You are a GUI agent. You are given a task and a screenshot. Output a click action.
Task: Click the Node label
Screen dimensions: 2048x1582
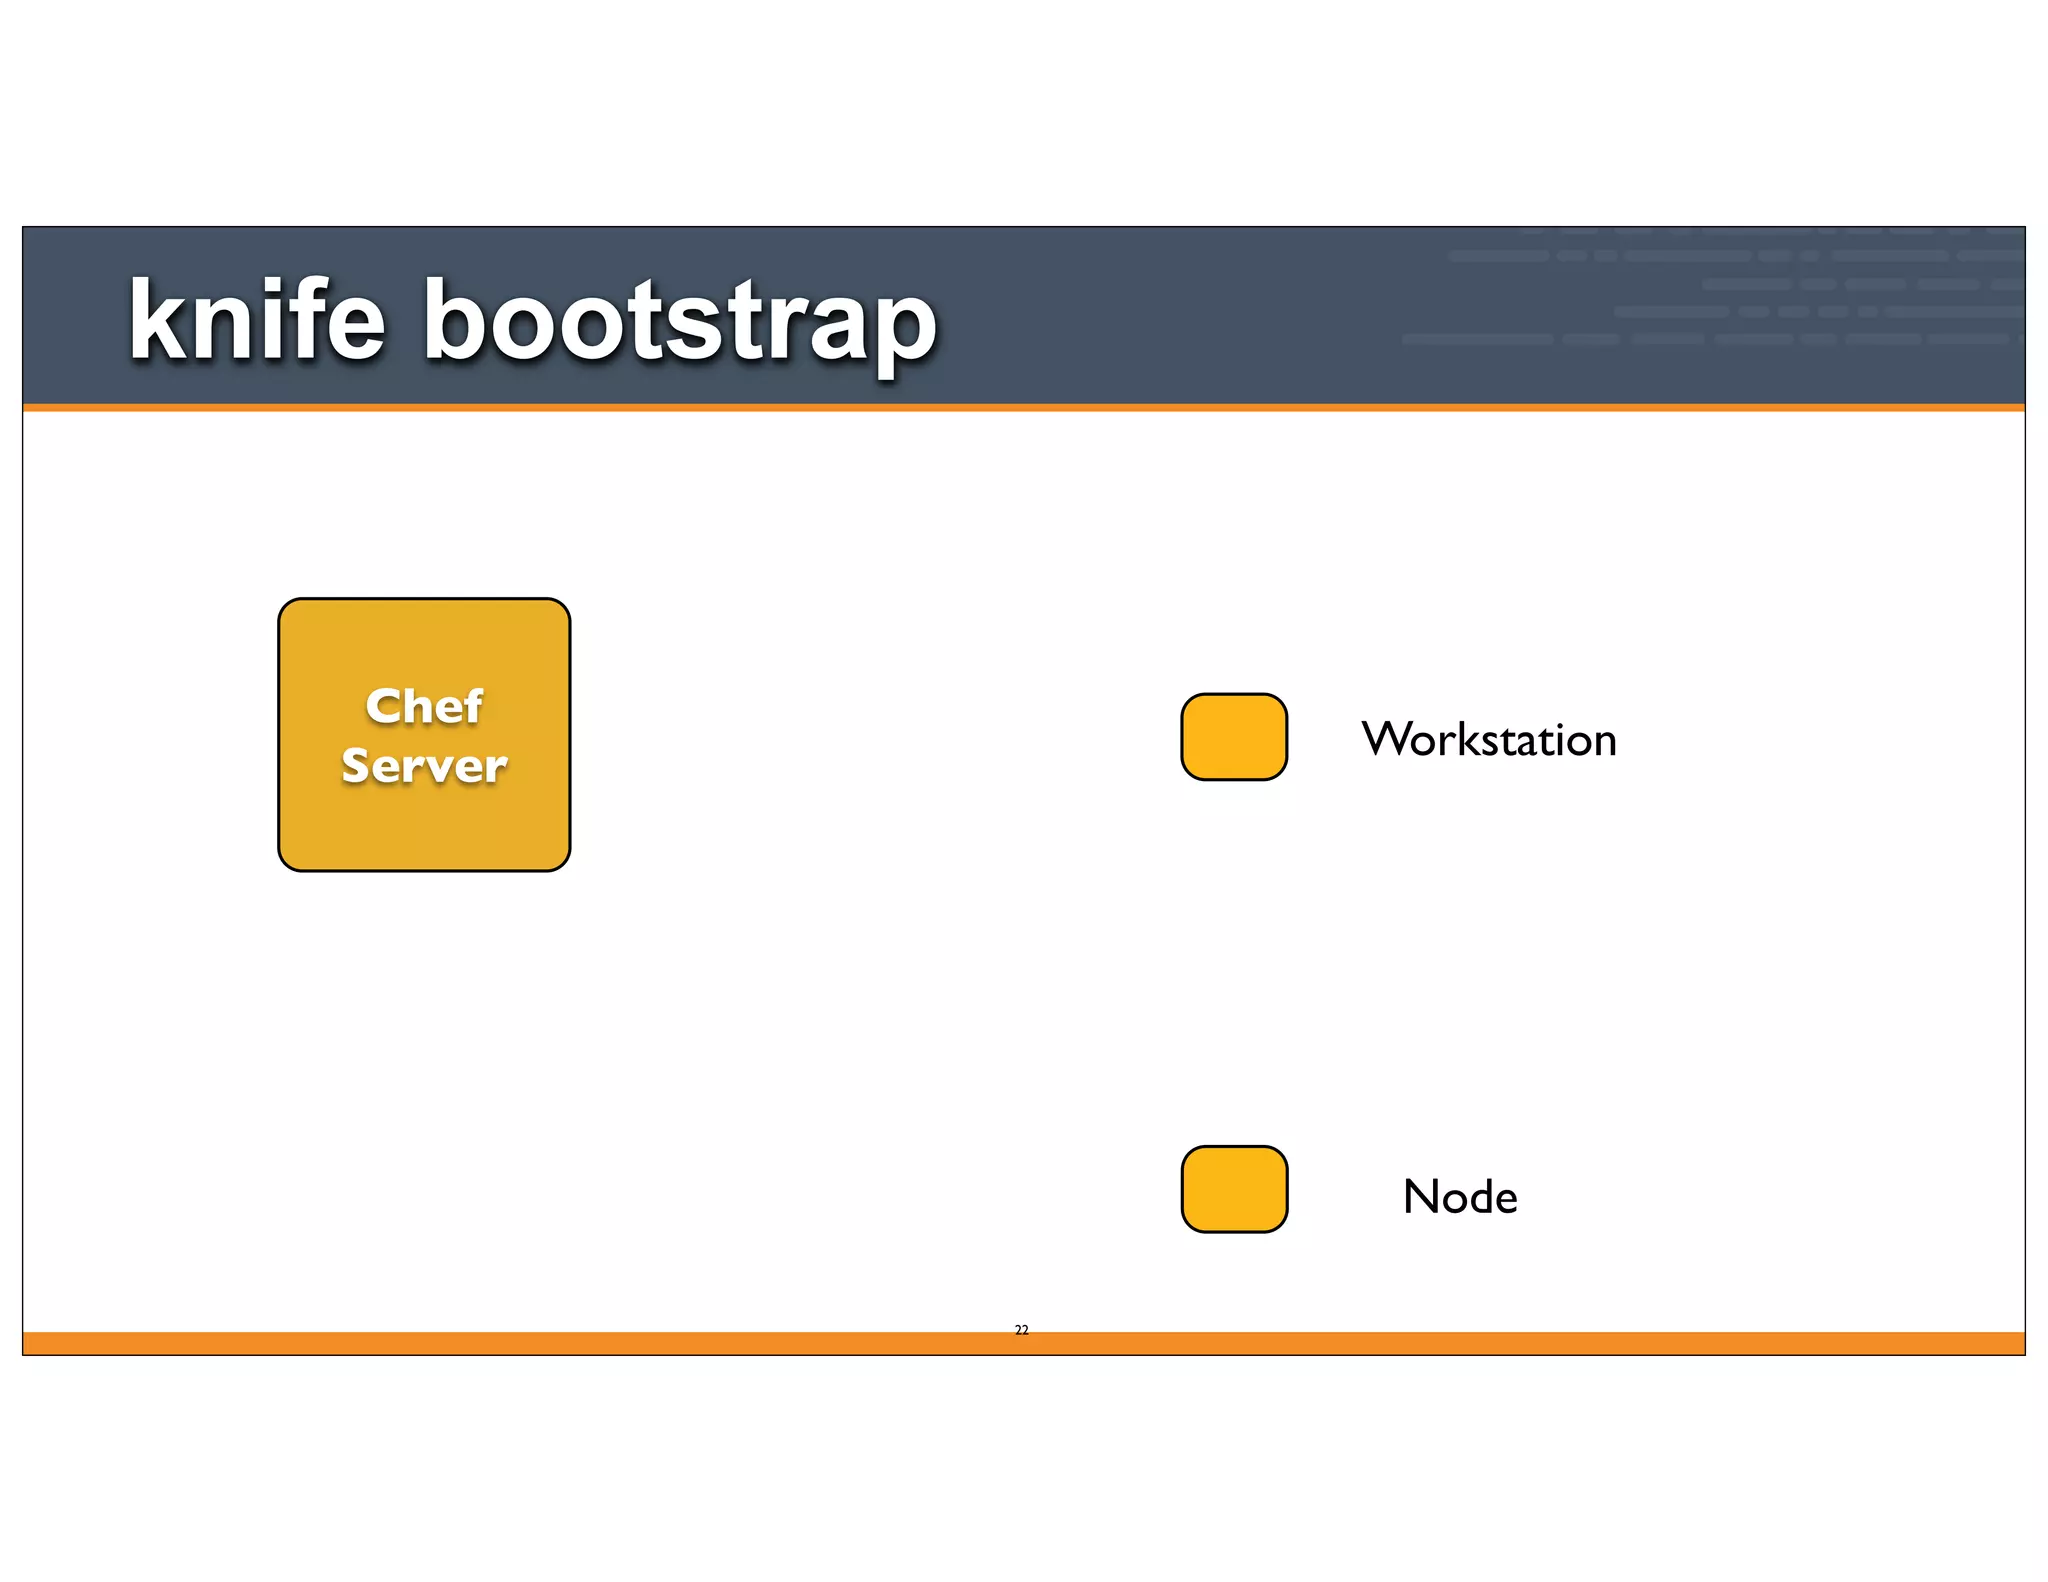point(1460,1197)
